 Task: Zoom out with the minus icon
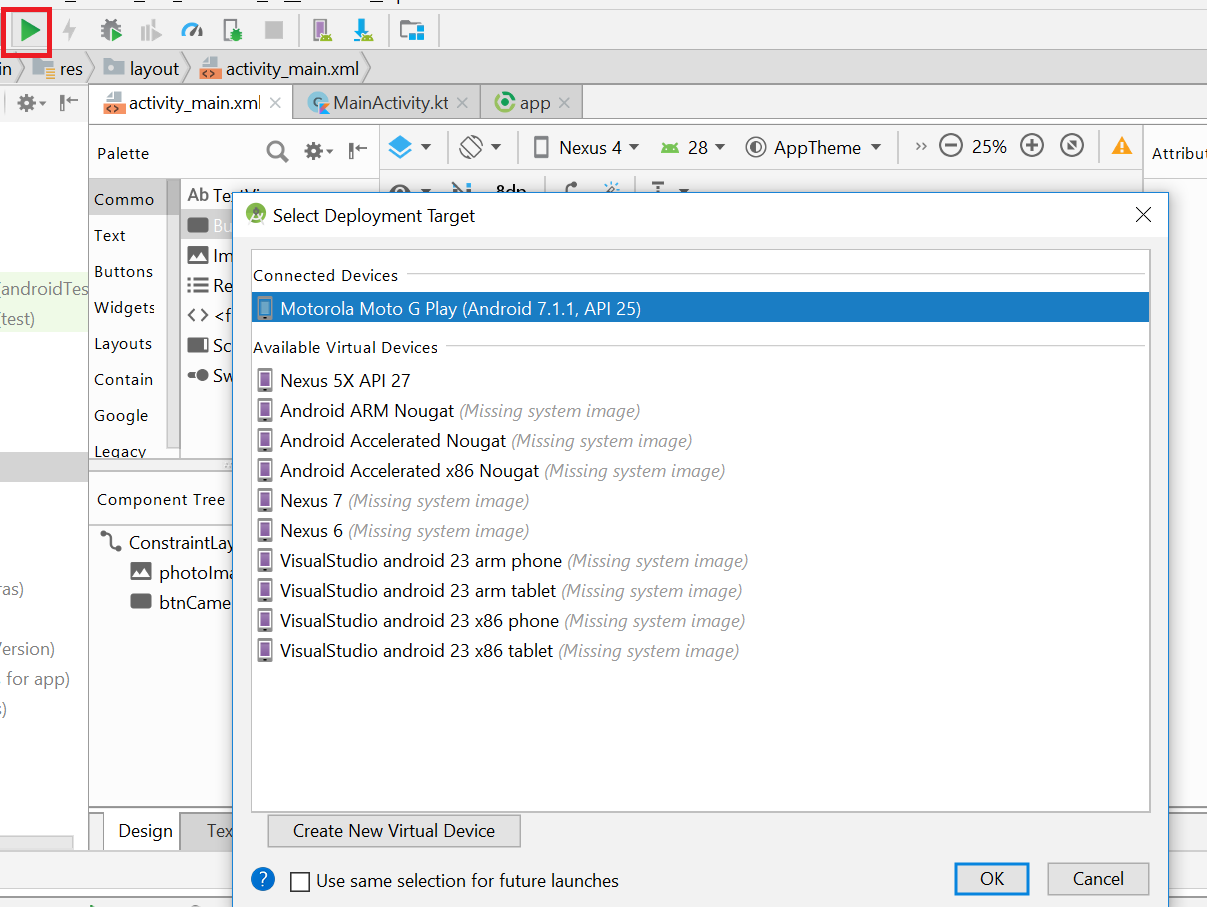951,147
